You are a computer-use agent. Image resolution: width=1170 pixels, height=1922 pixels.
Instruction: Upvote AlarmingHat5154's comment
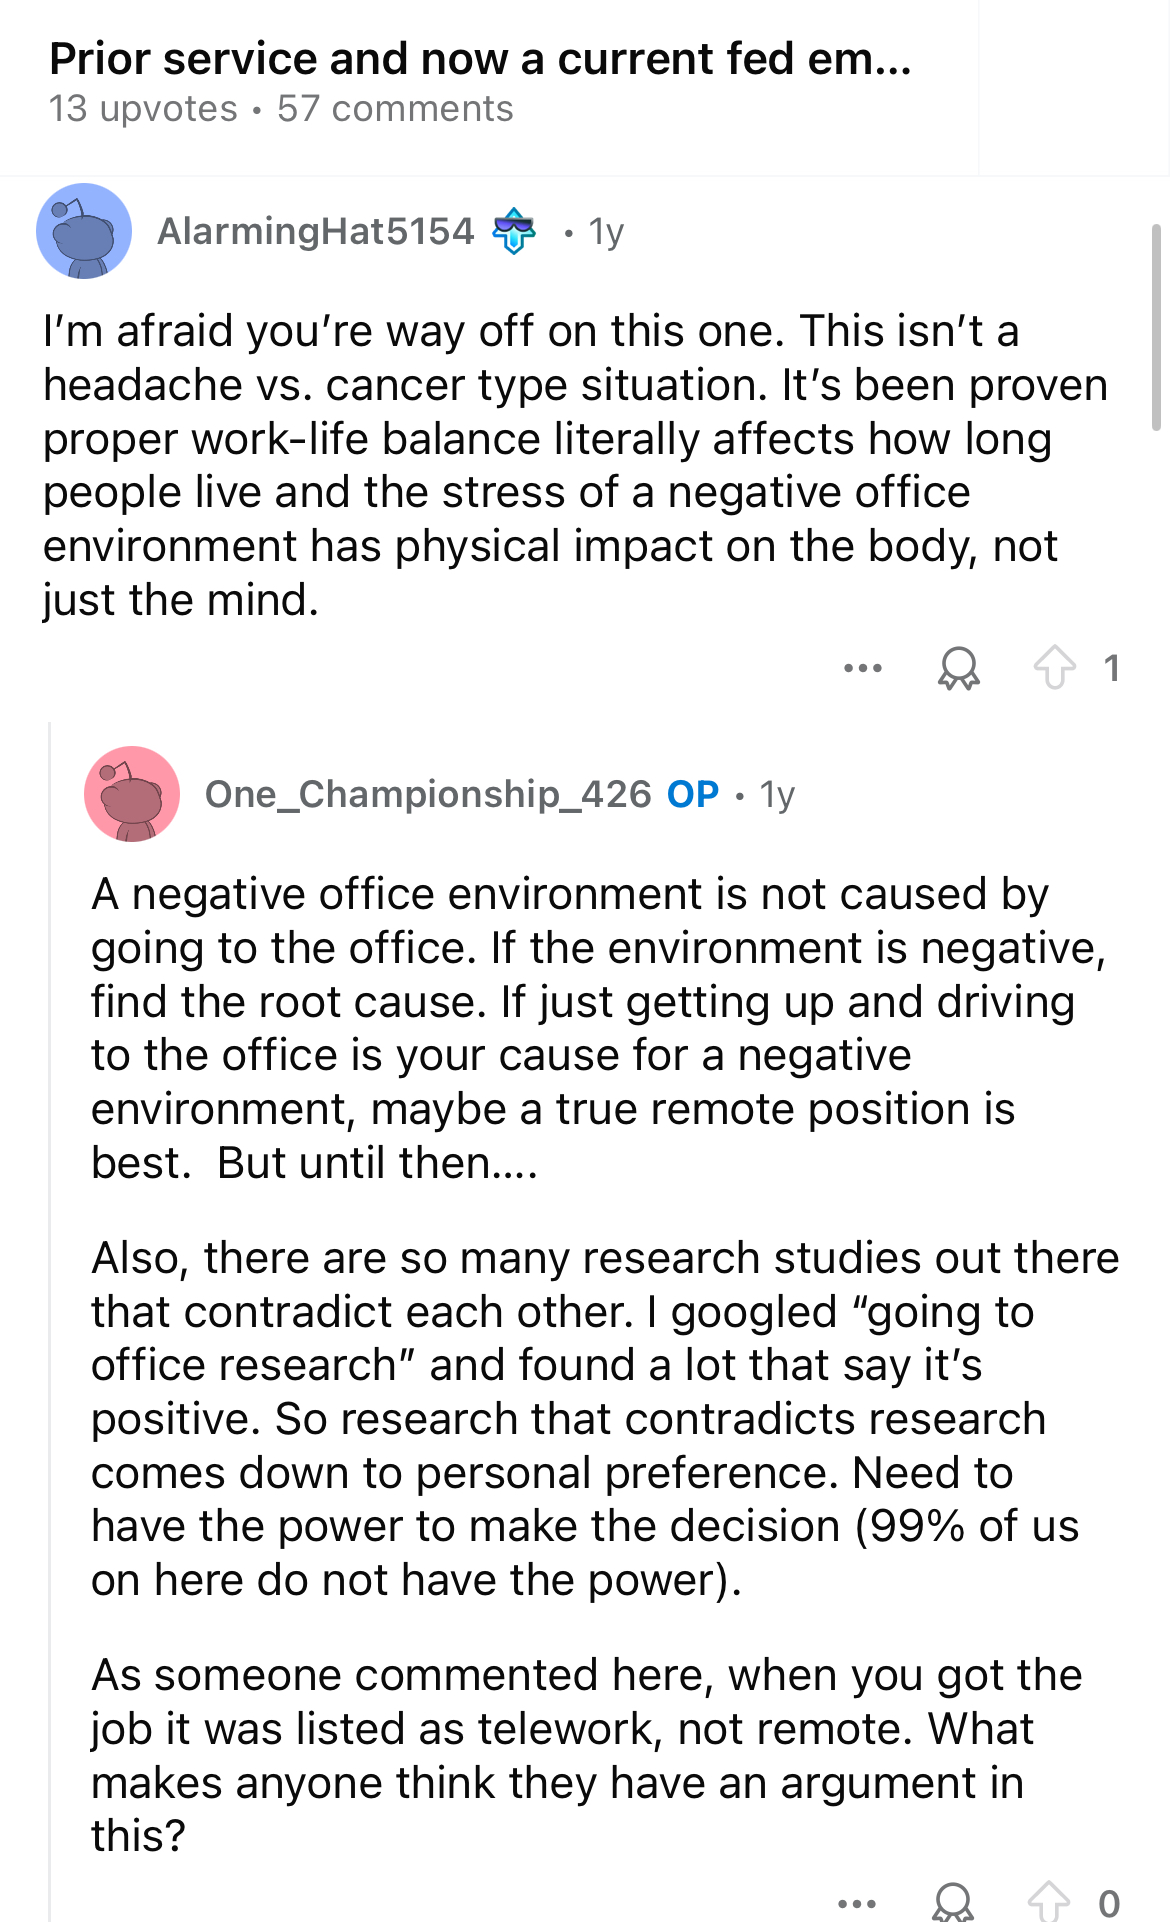(x=1054, y=668)
